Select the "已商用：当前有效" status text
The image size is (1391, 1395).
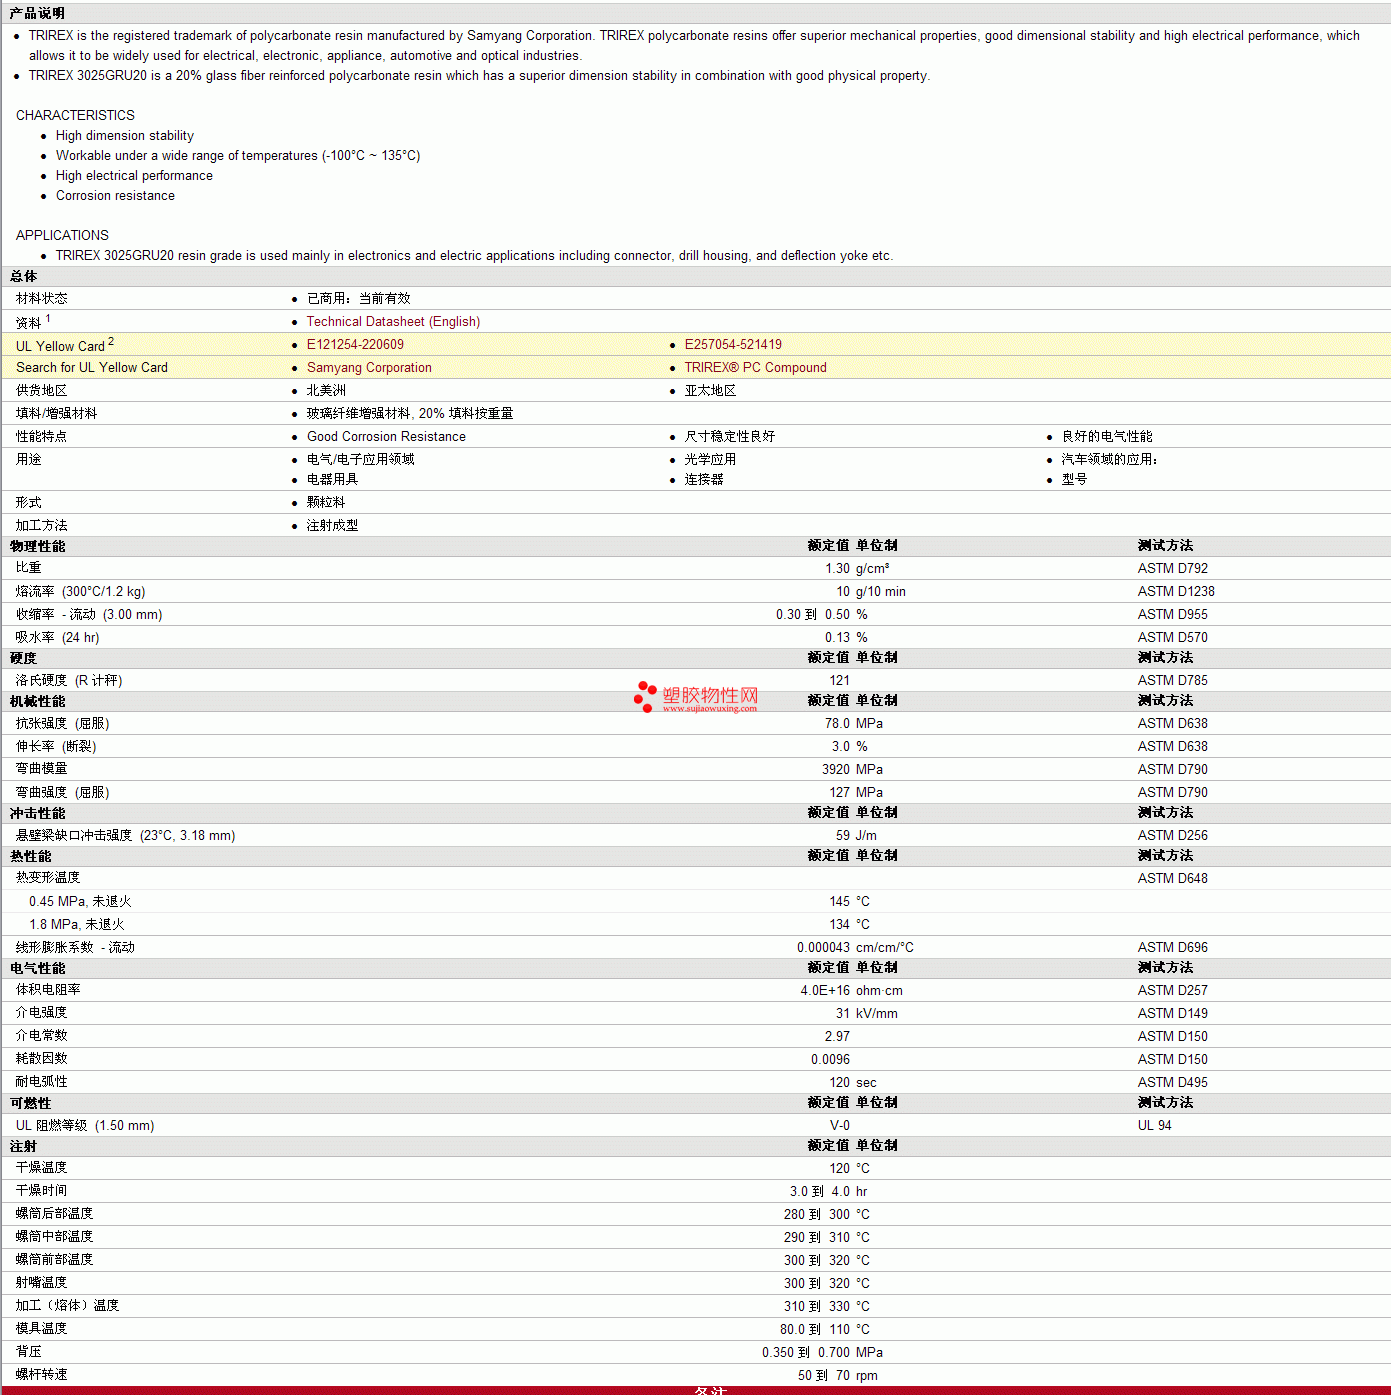point(359,299)
